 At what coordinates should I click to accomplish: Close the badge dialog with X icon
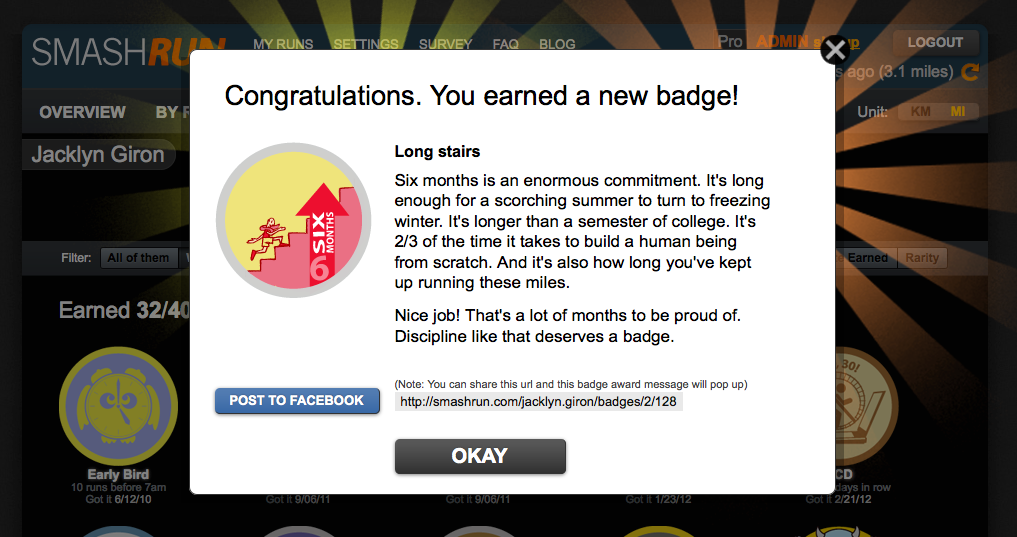835,50
